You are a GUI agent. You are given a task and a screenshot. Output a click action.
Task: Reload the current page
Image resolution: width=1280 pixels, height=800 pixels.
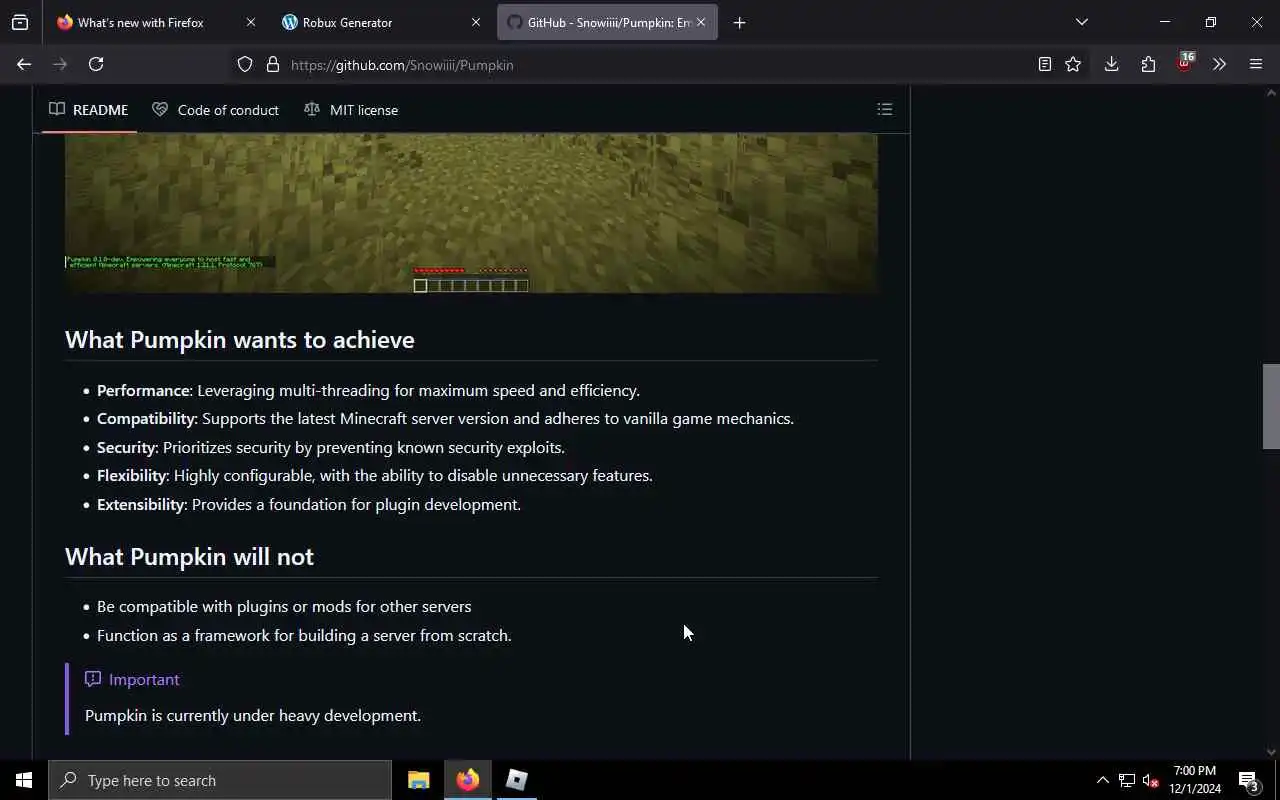point(96,64)
